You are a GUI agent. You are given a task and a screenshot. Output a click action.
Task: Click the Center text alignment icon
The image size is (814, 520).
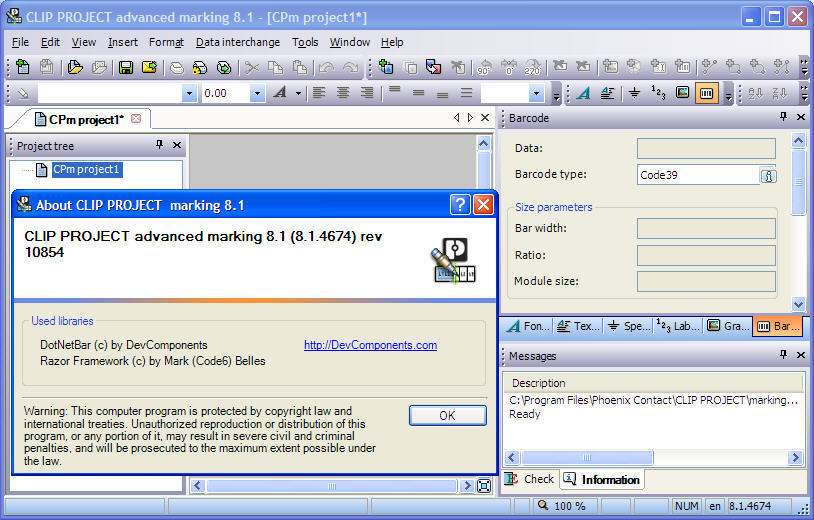[x=343, y=93]
